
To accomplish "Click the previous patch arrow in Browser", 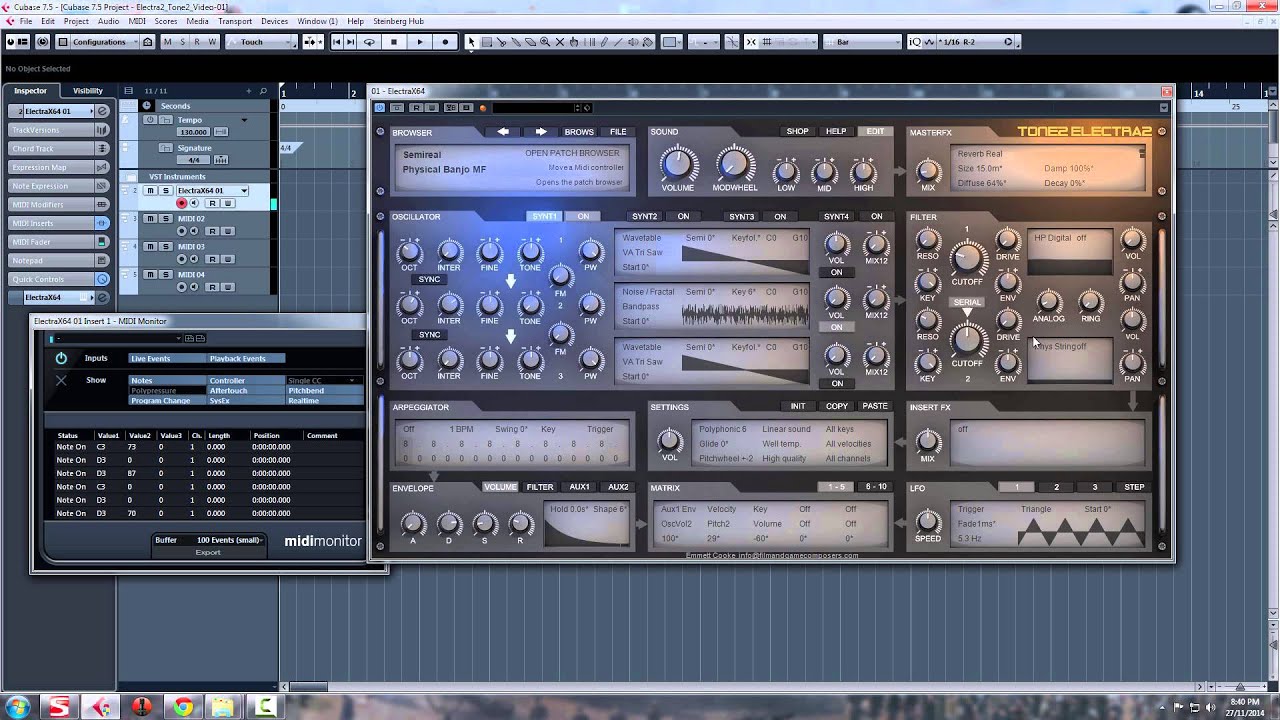I will pos(503,131).
